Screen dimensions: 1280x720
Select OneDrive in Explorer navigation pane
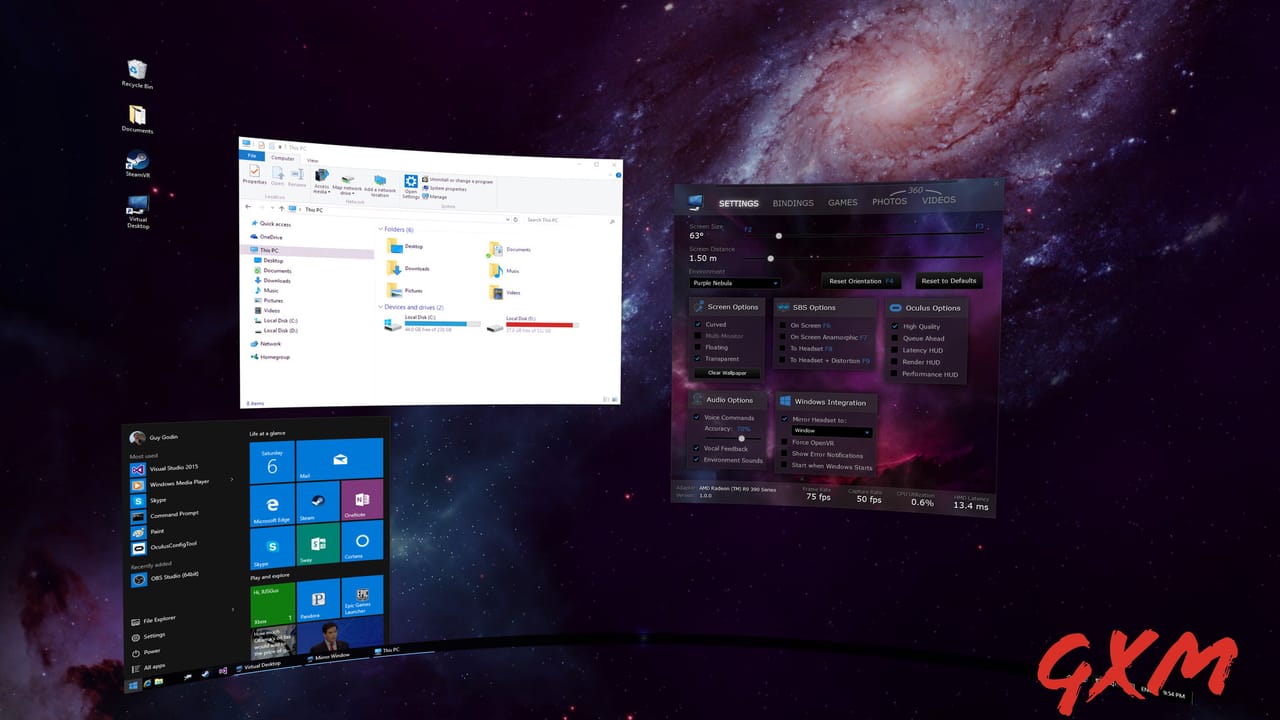point(266,237)
